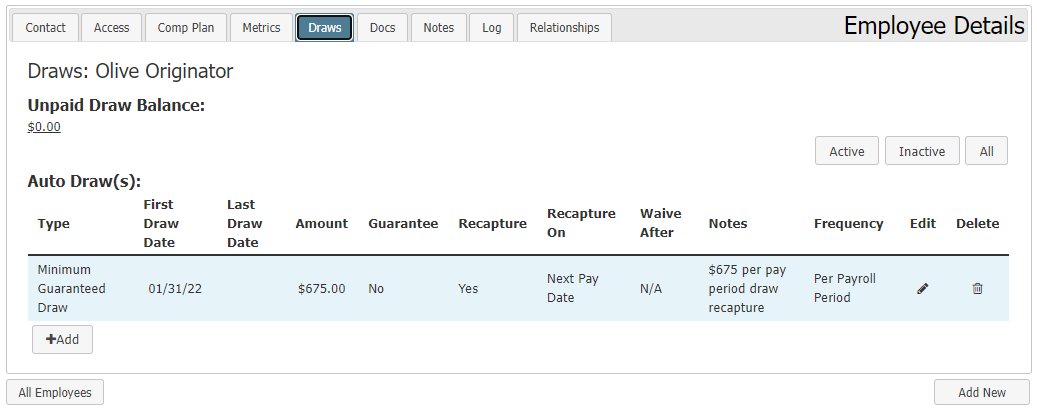
Task: Click the Last Draw Date header
Action: point(244,224)
